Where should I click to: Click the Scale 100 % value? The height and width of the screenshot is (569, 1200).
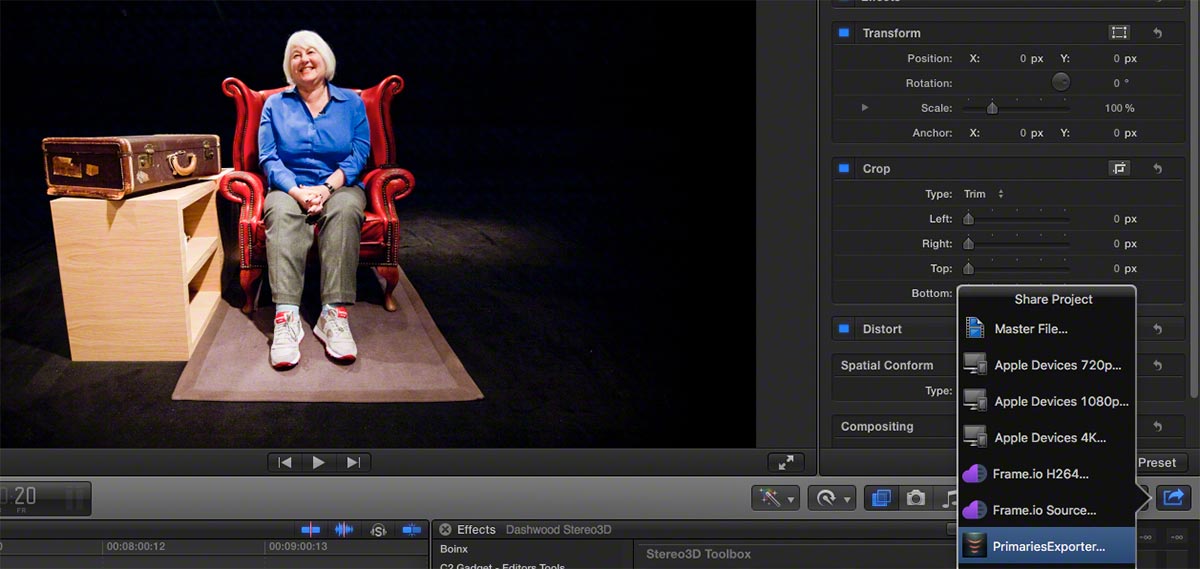1119,108
